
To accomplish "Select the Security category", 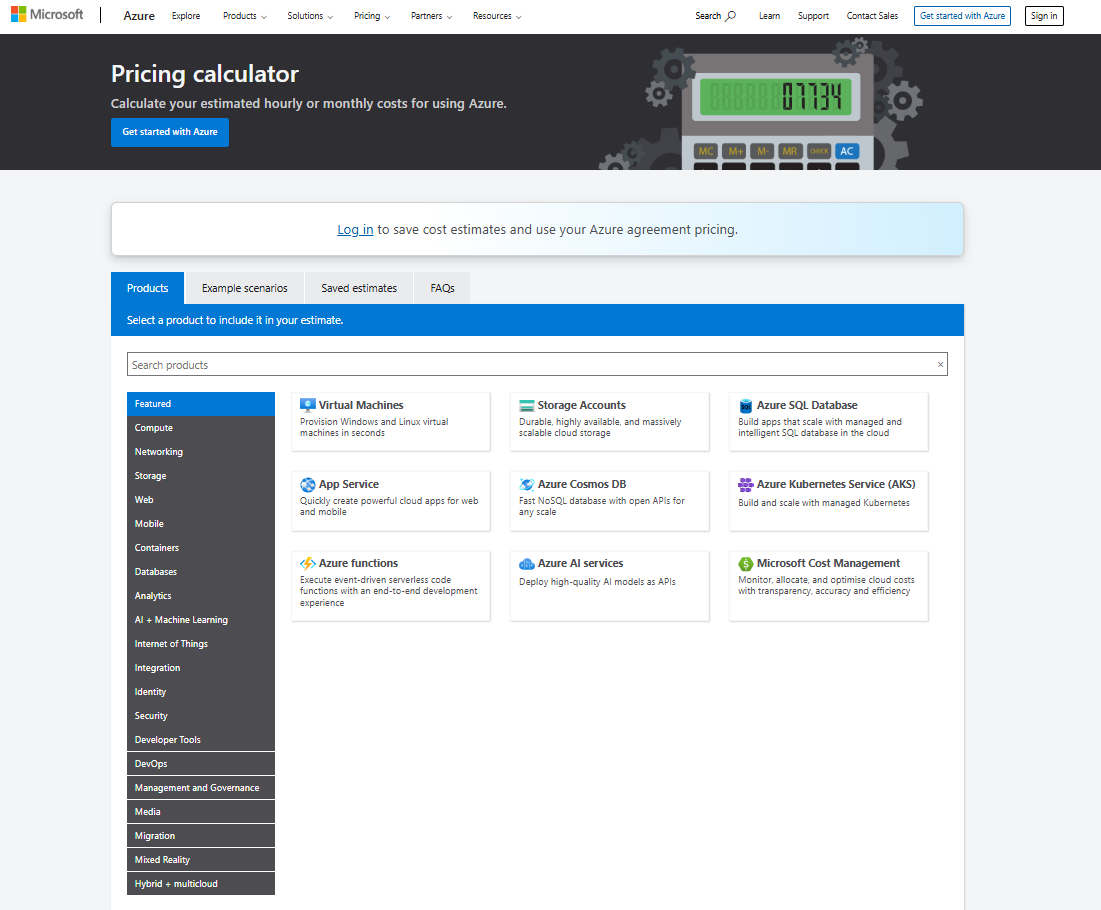I will (201, 716).
